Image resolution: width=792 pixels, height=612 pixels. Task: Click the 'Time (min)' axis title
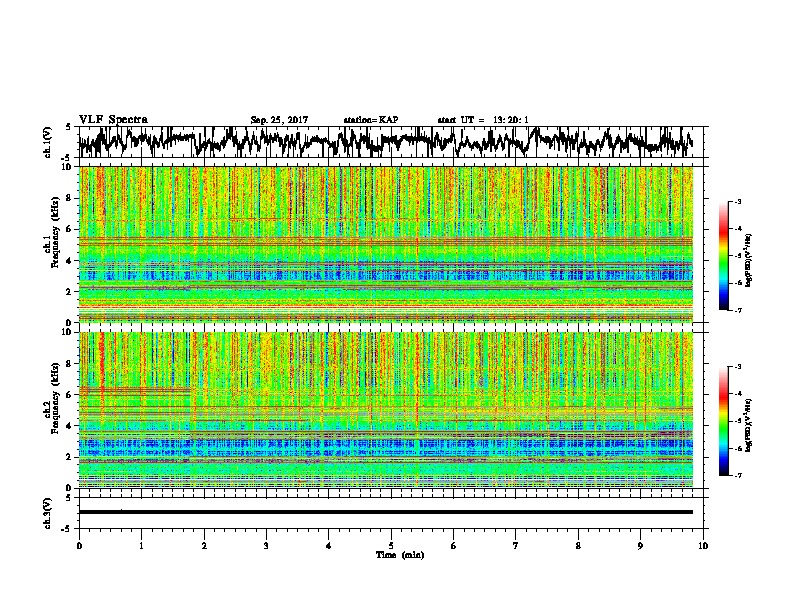(400, 555)
